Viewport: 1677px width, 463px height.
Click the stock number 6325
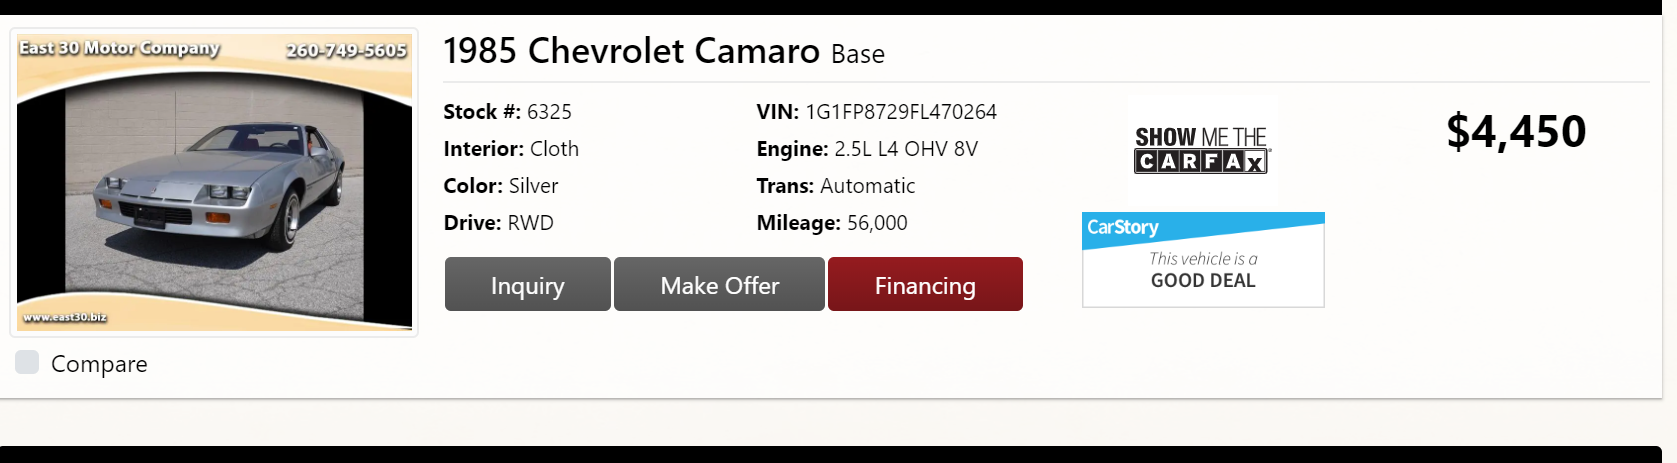[x=549, y=112]
